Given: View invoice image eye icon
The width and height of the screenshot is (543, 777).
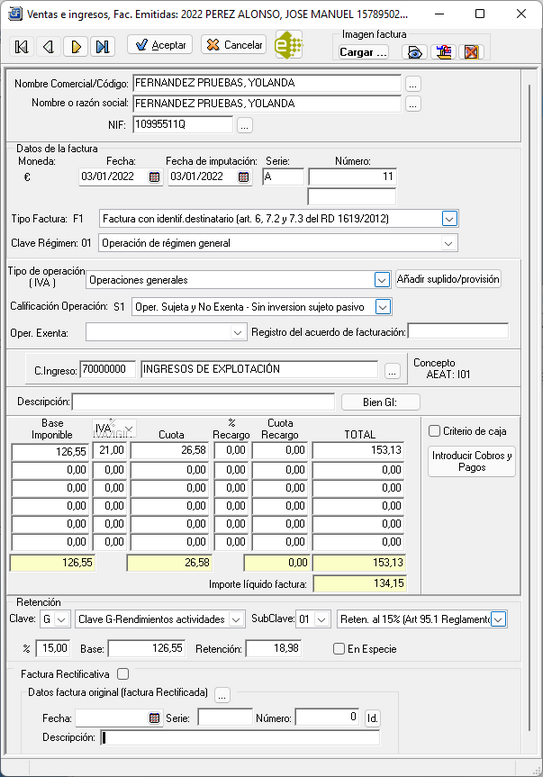Looking at the screenshot, I should (x=414, y=52).
